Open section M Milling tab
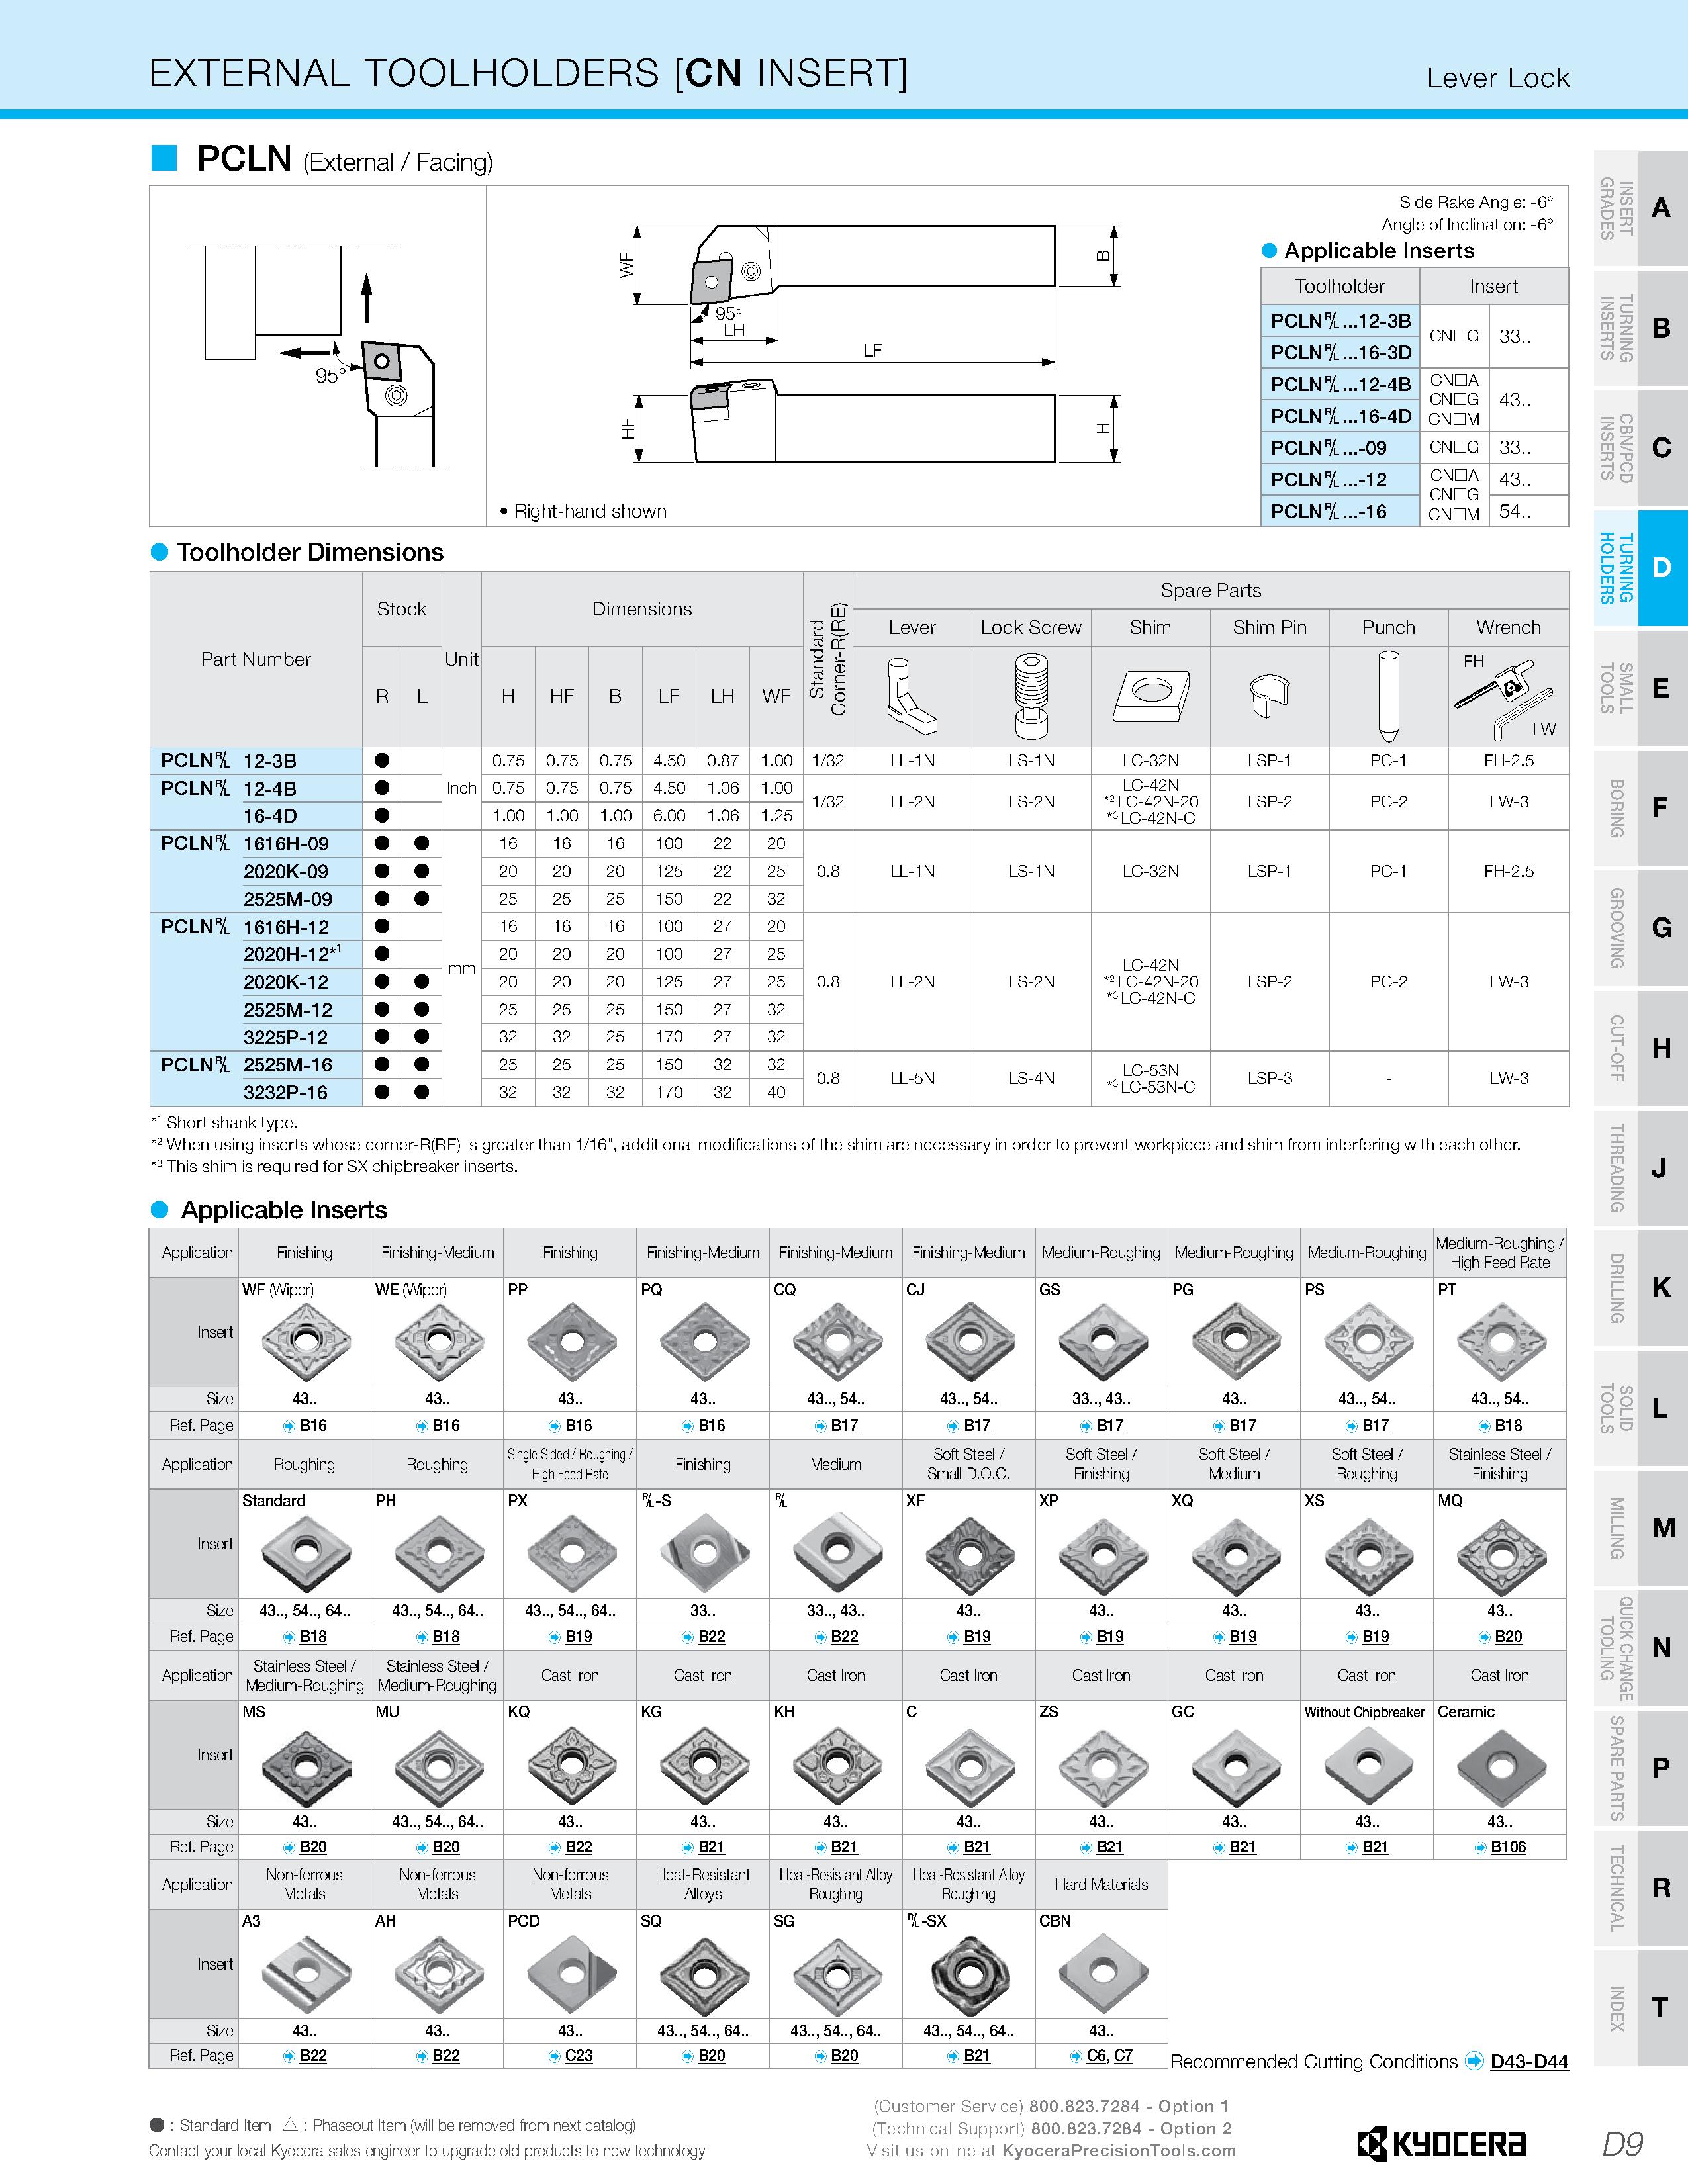The width and height of the screenshot is (1688, 2184). (x=1640, y=1527)
